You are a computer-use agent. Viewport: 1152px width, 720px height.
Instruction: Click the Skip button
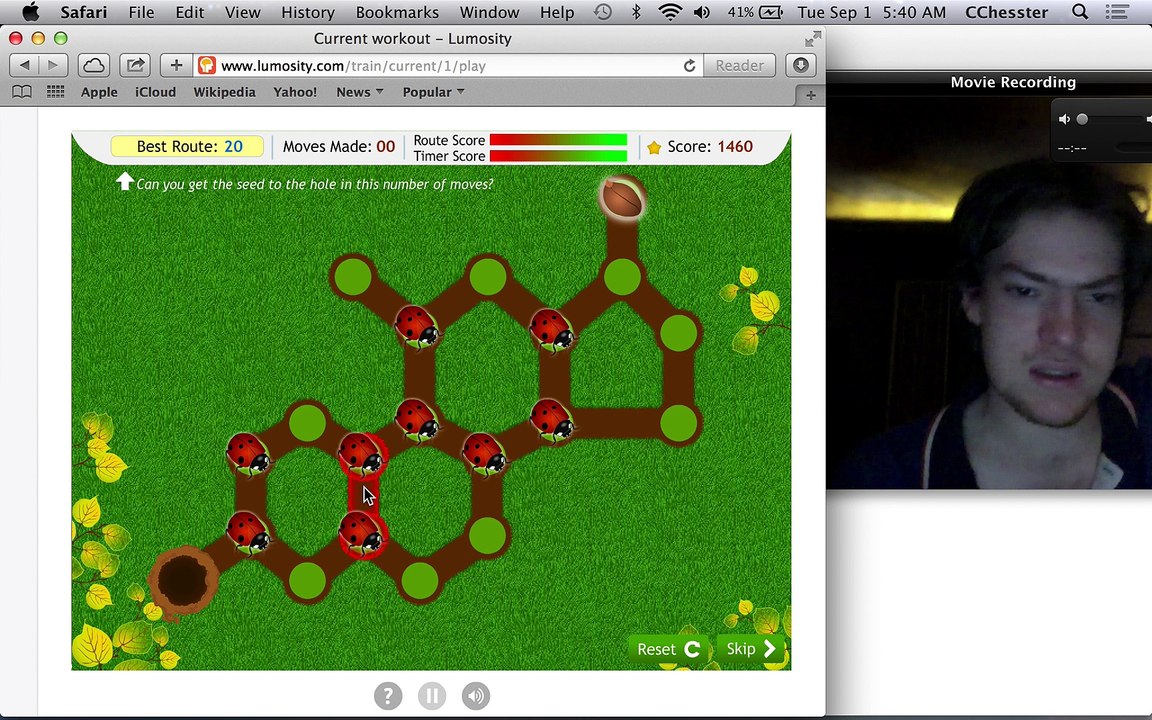[x=751, y=649]
